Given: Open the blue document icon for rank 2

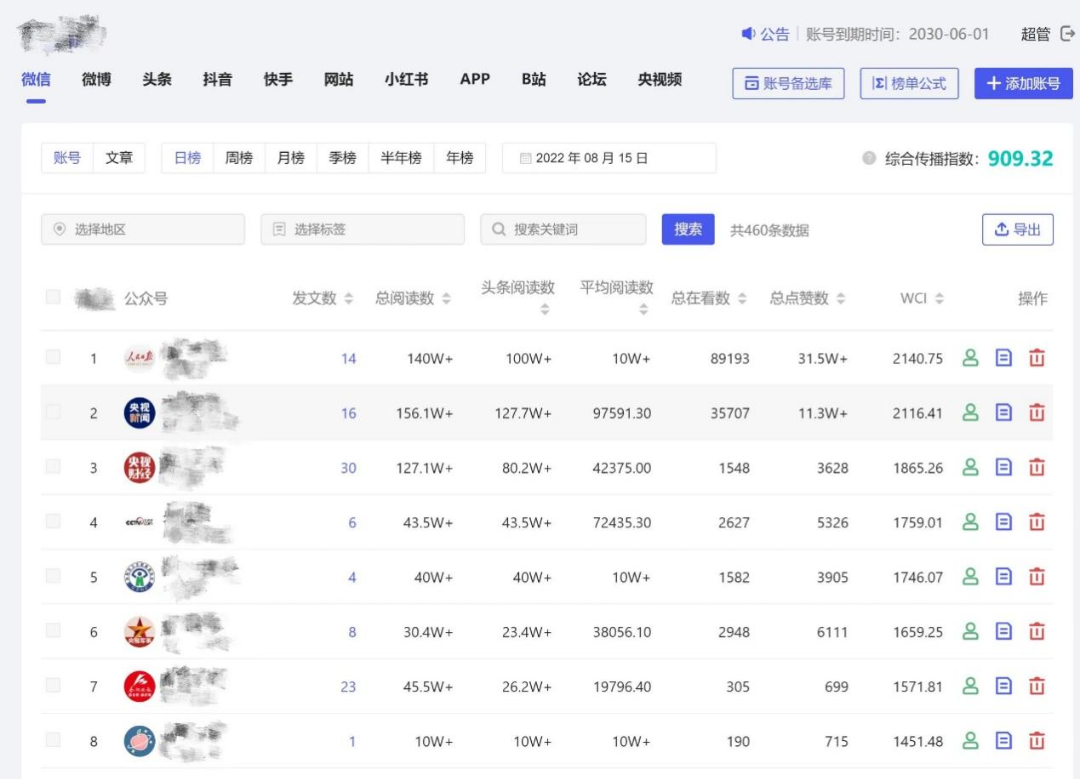Looking at the screenshot, I should (x=1003, y=412).
